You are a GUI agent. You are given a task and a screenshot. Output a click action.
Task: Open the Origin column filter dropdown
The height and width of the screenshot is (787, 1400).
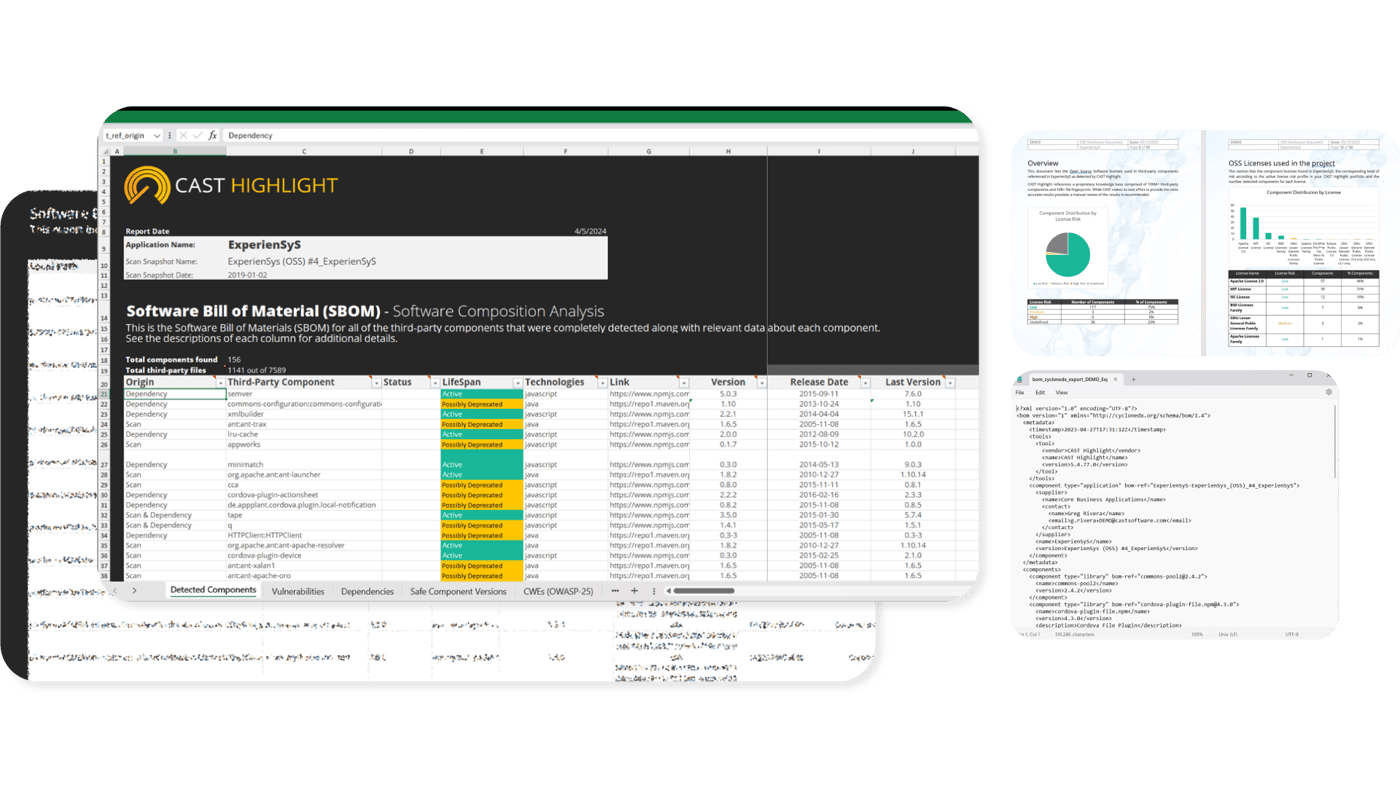(220, 383)
